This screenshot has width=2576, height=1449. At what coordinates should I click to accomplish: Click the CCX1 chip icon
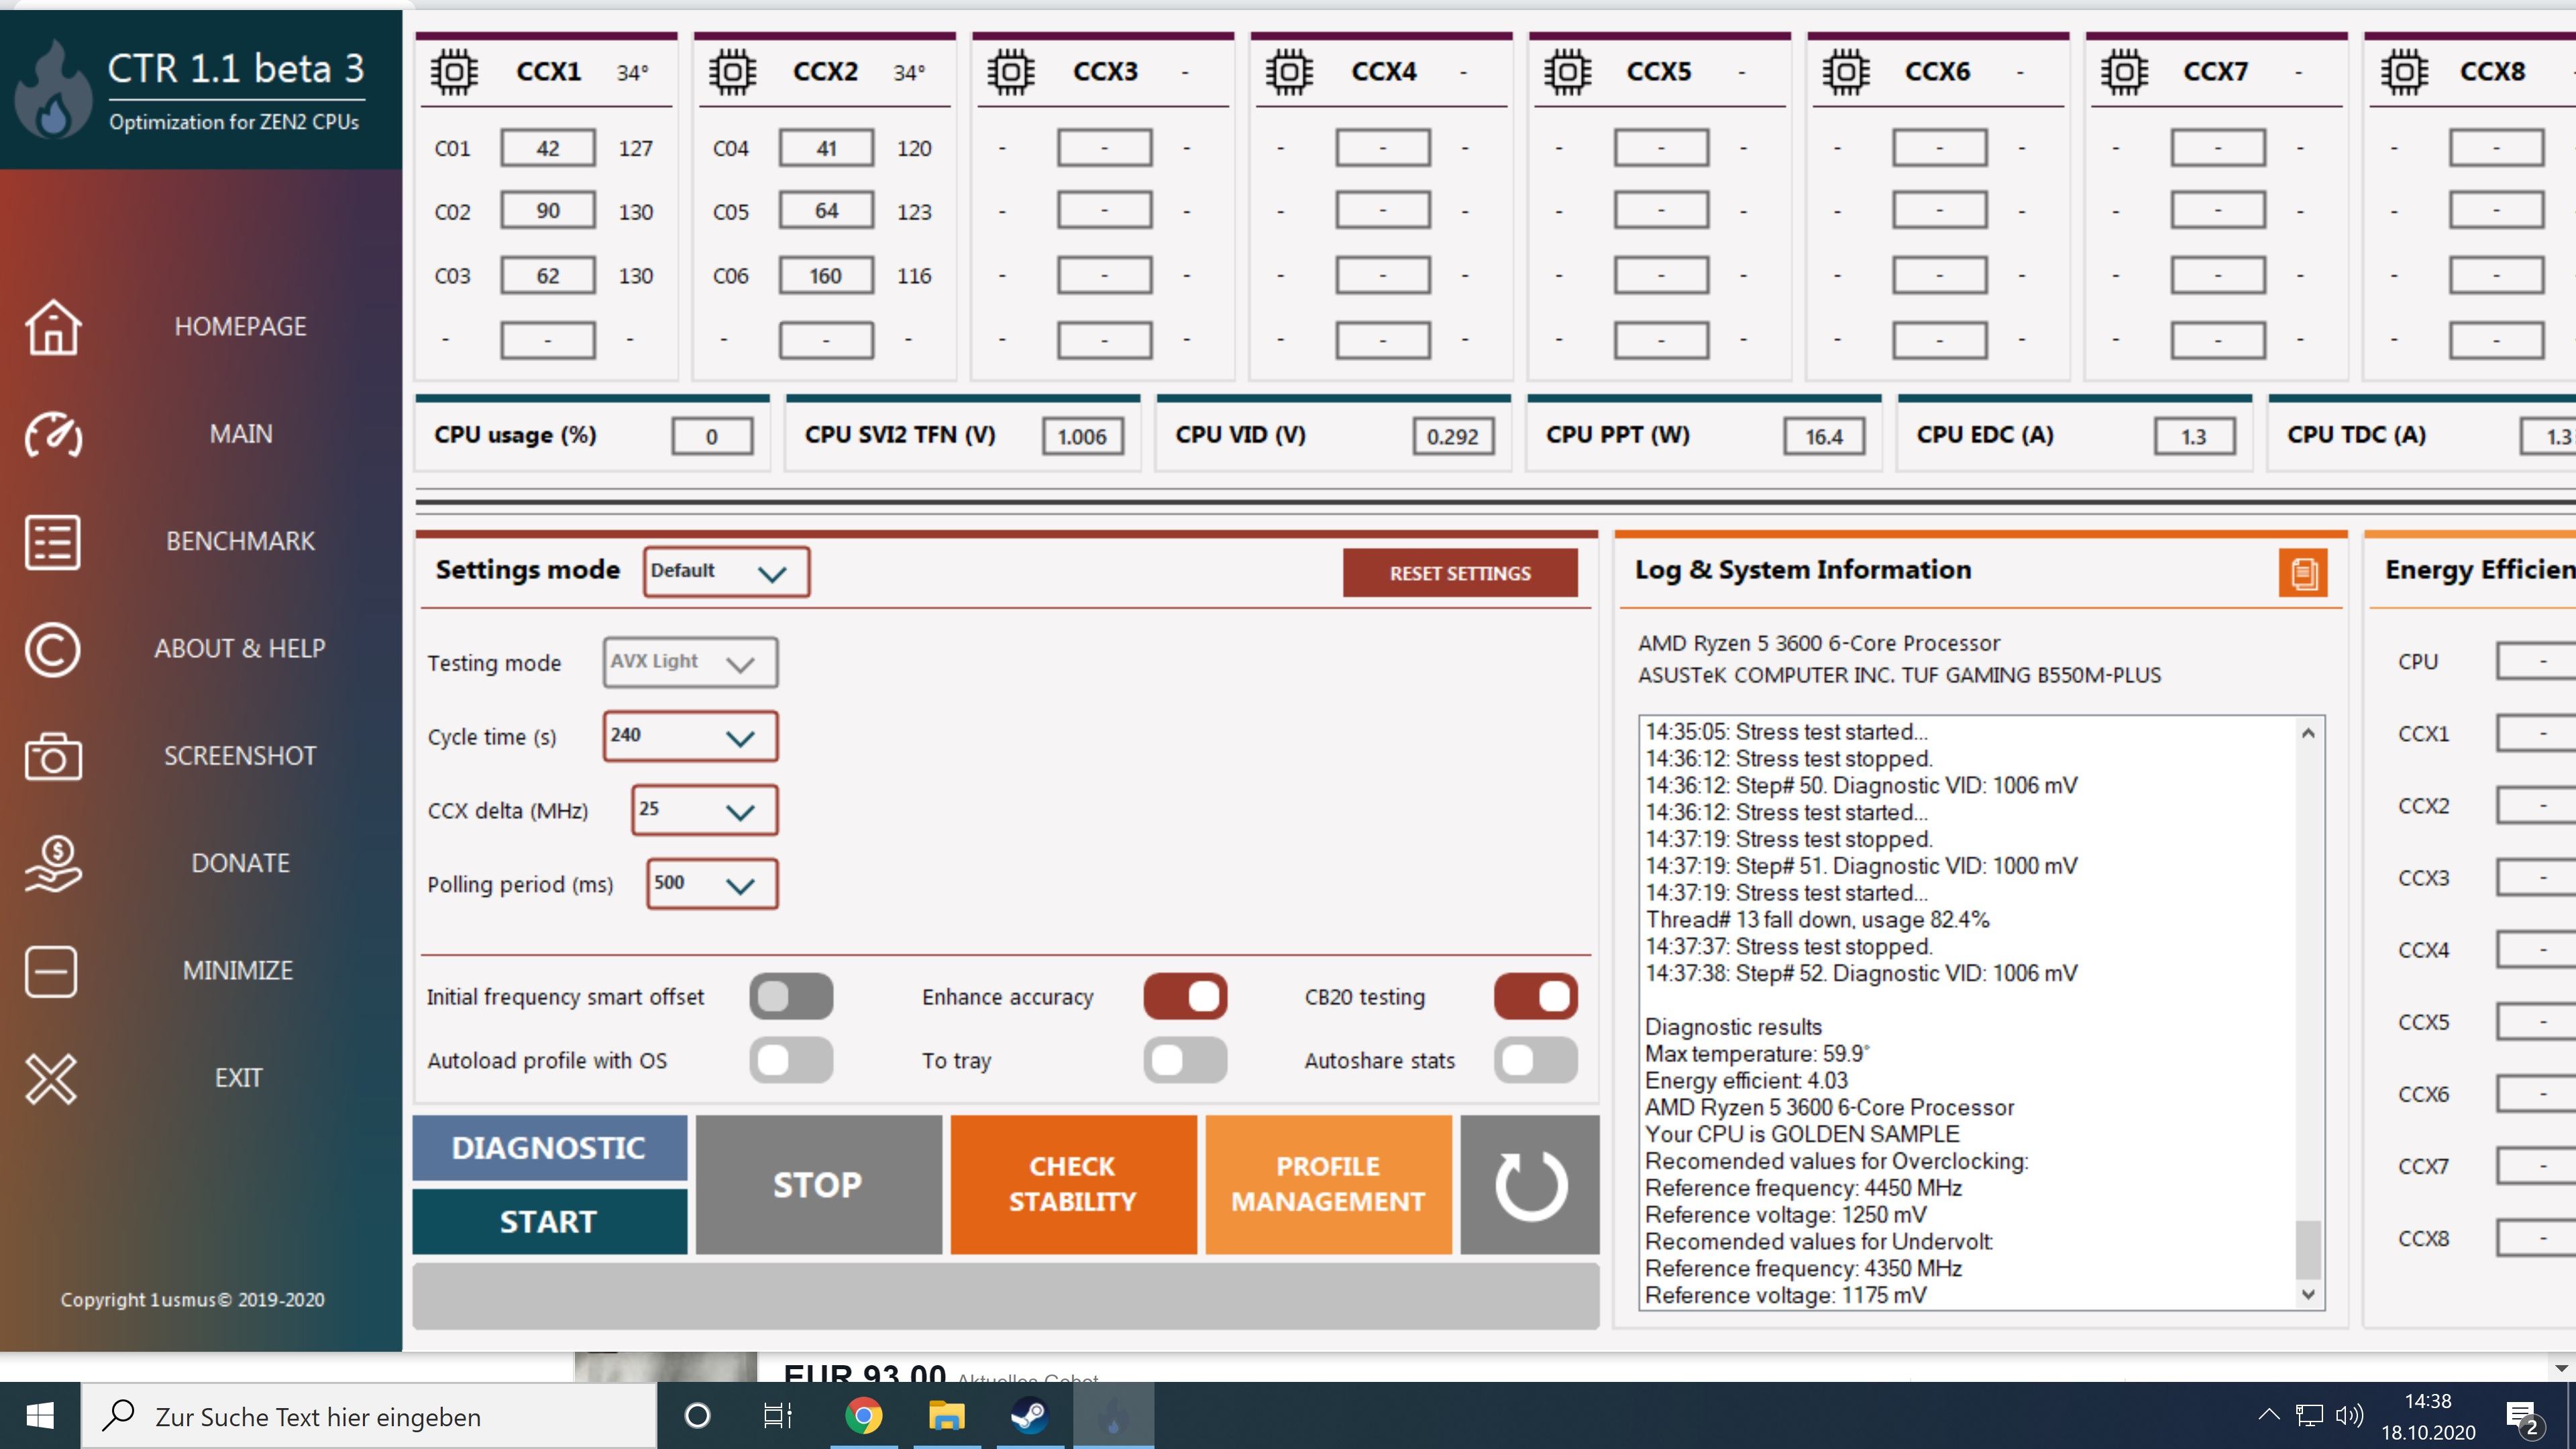[455, 72]
